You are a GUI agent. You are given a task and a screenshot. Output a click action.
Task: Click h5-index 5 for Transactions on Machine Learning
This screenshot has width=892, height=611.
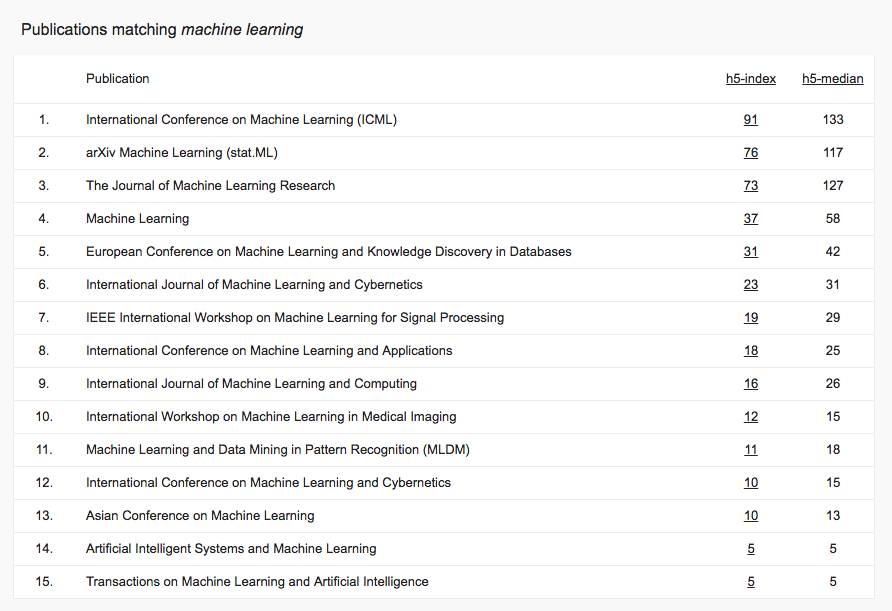(750, 582)
